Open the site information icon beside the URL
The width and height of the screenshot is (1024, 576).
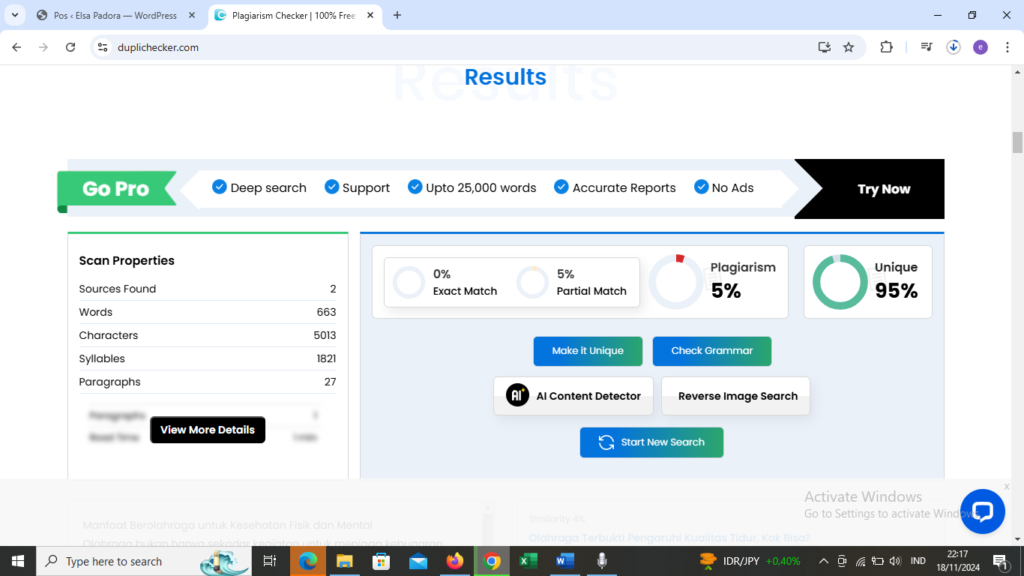(101, 47)
